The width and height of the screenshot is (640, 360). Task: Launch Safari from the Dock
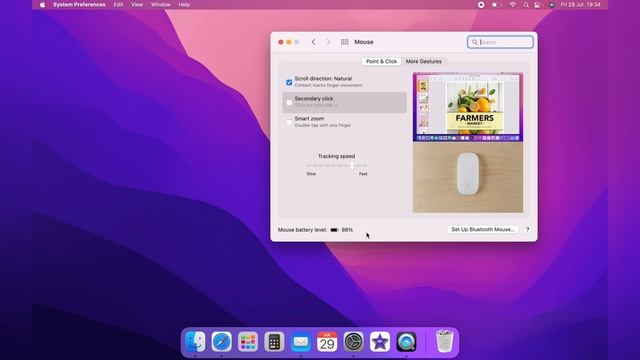point(222,341)
